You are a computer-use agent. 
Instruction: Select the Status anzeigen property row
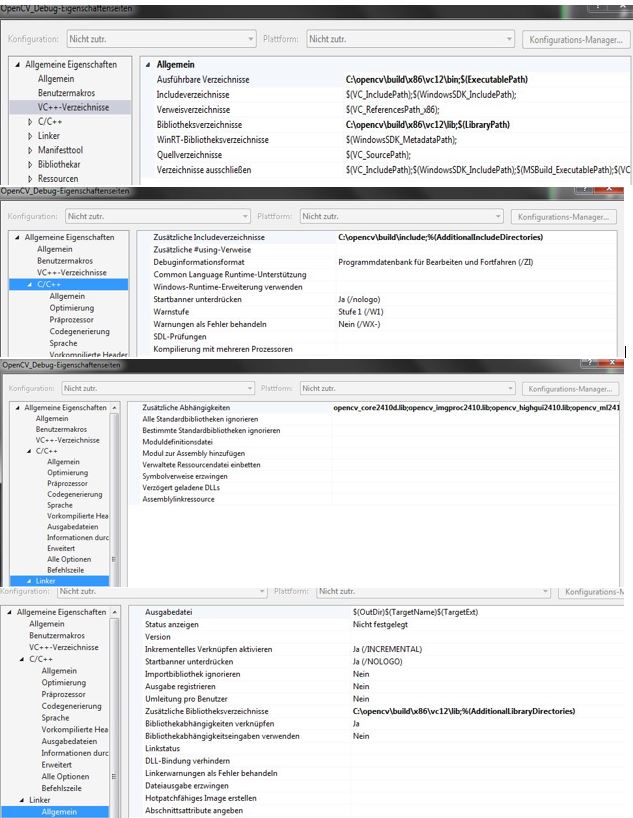[377, 624]
